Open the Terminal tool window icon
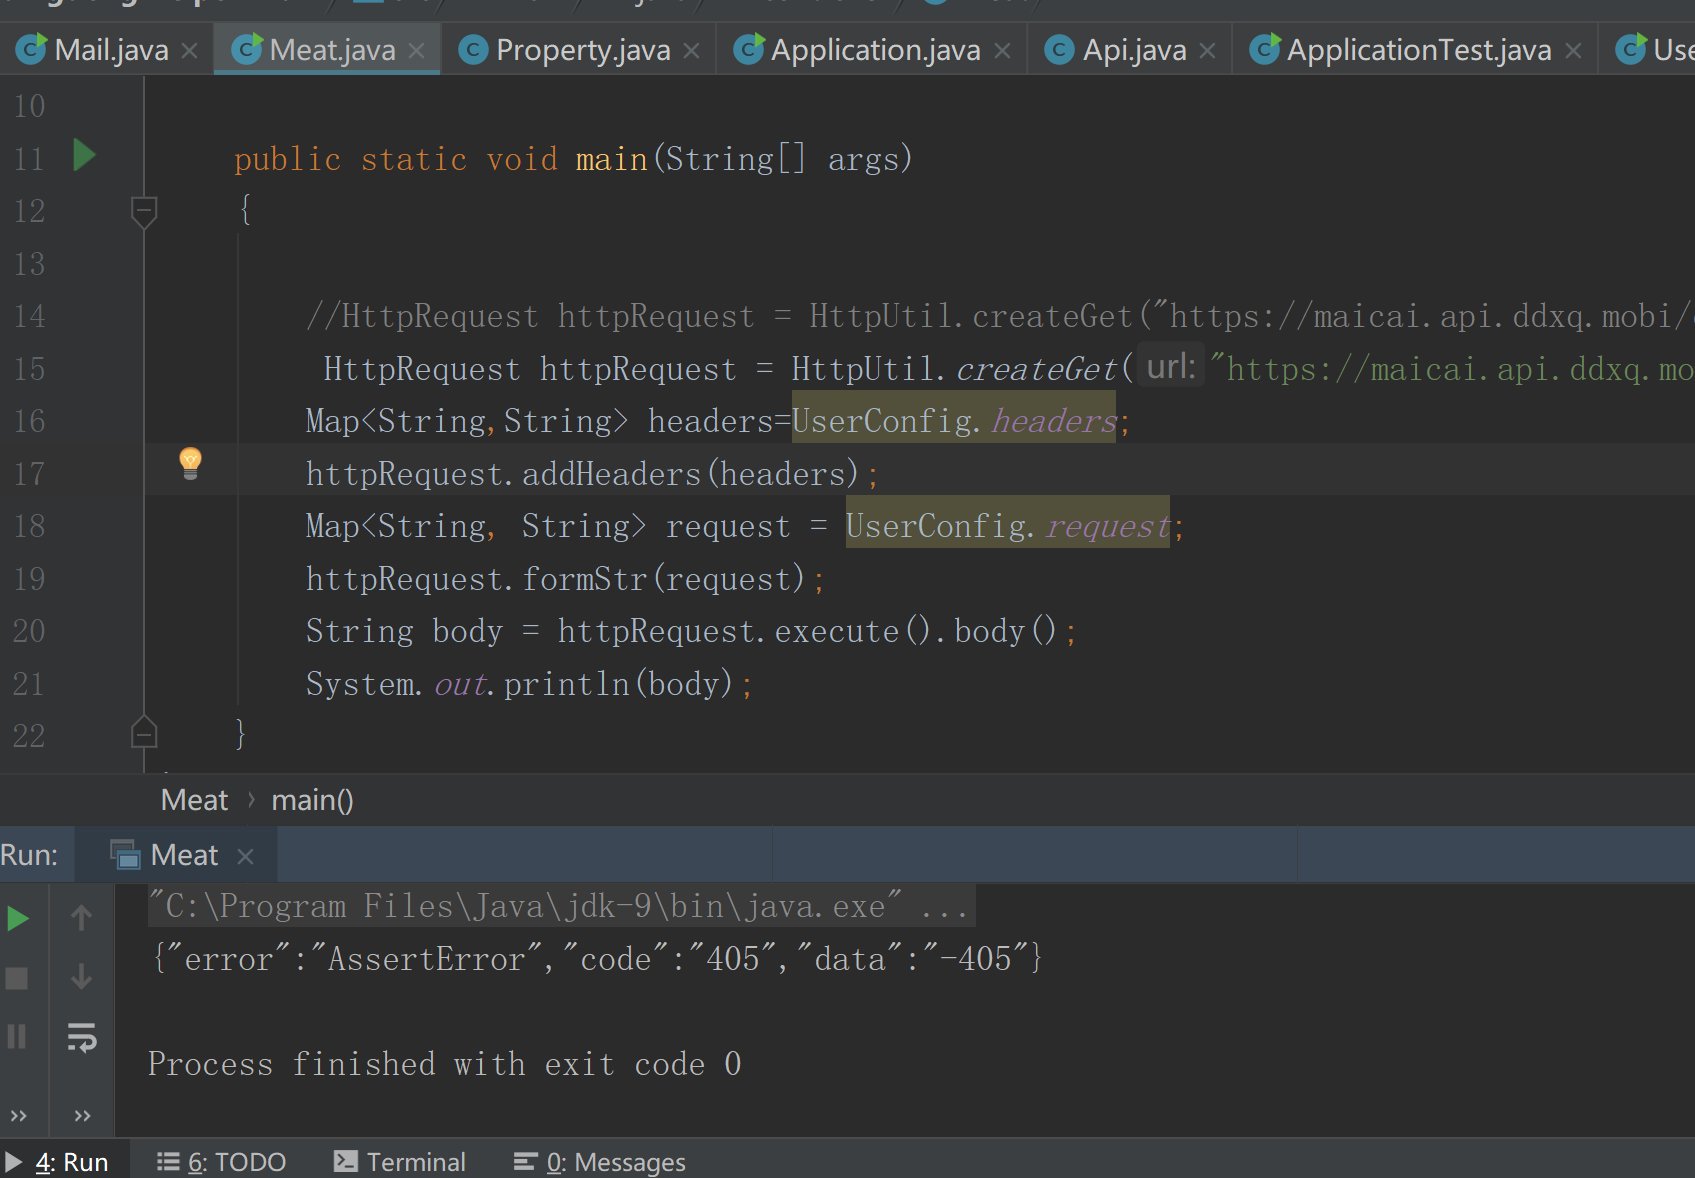Viewport: 1695px width, 1178px height. pos(345,1161)
